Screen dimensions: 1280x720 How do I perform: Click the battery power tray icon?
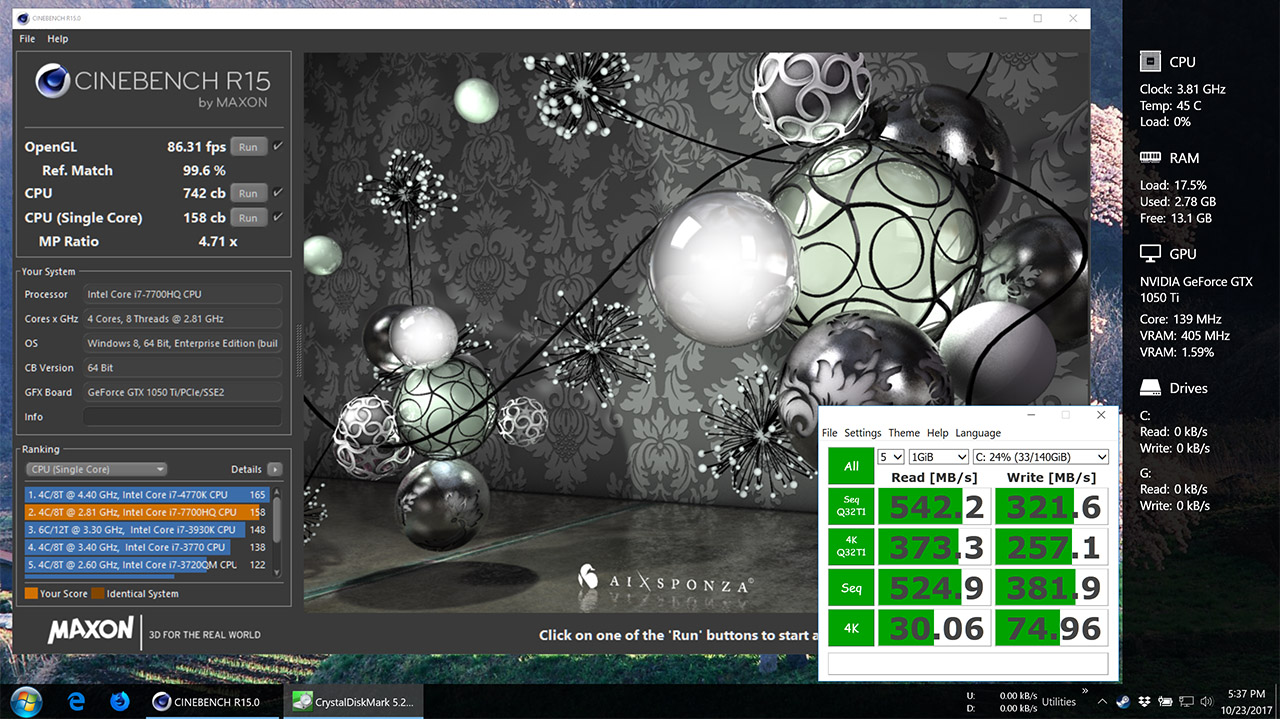point(1166,702)
